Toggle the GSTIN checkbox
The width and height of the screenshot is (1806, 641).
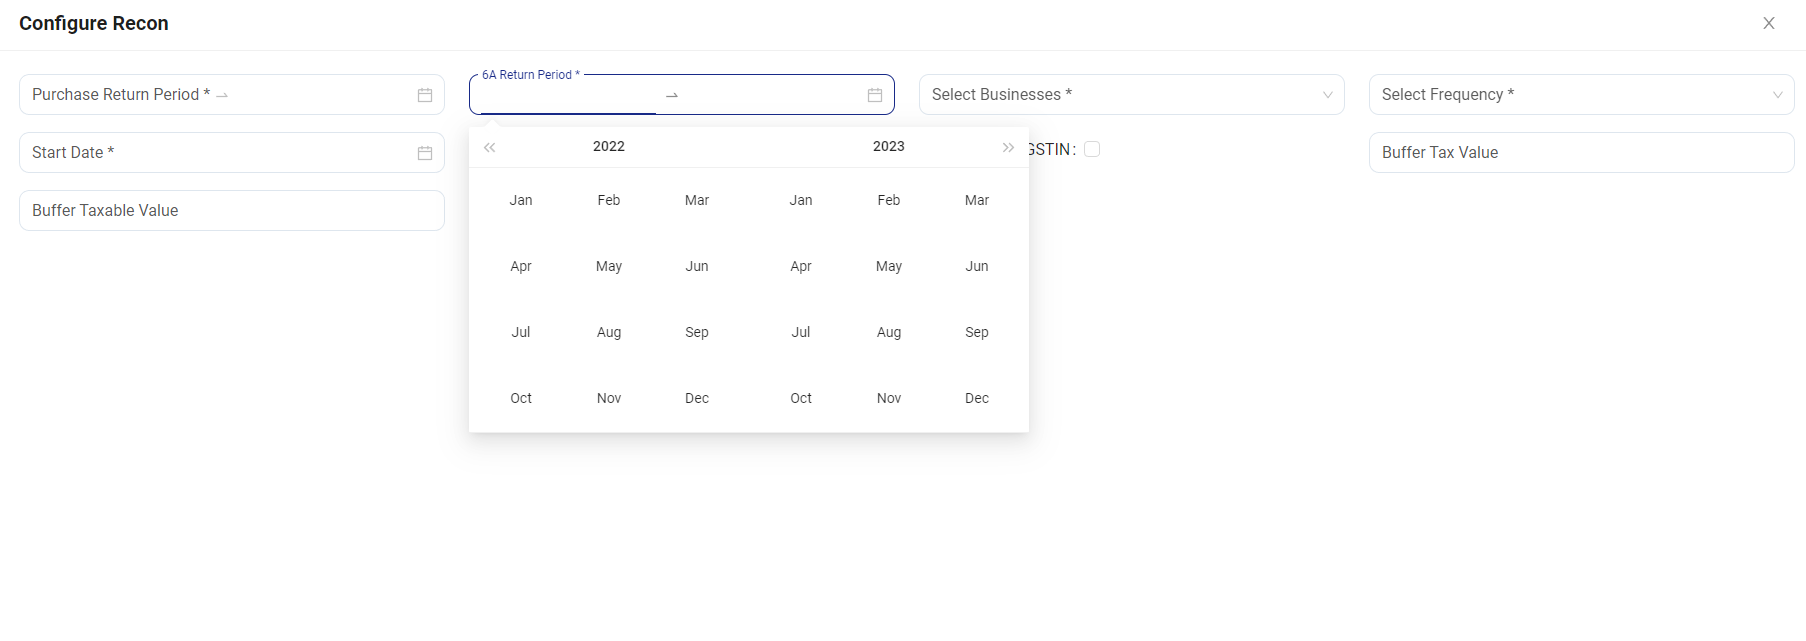click(1092, 149)
